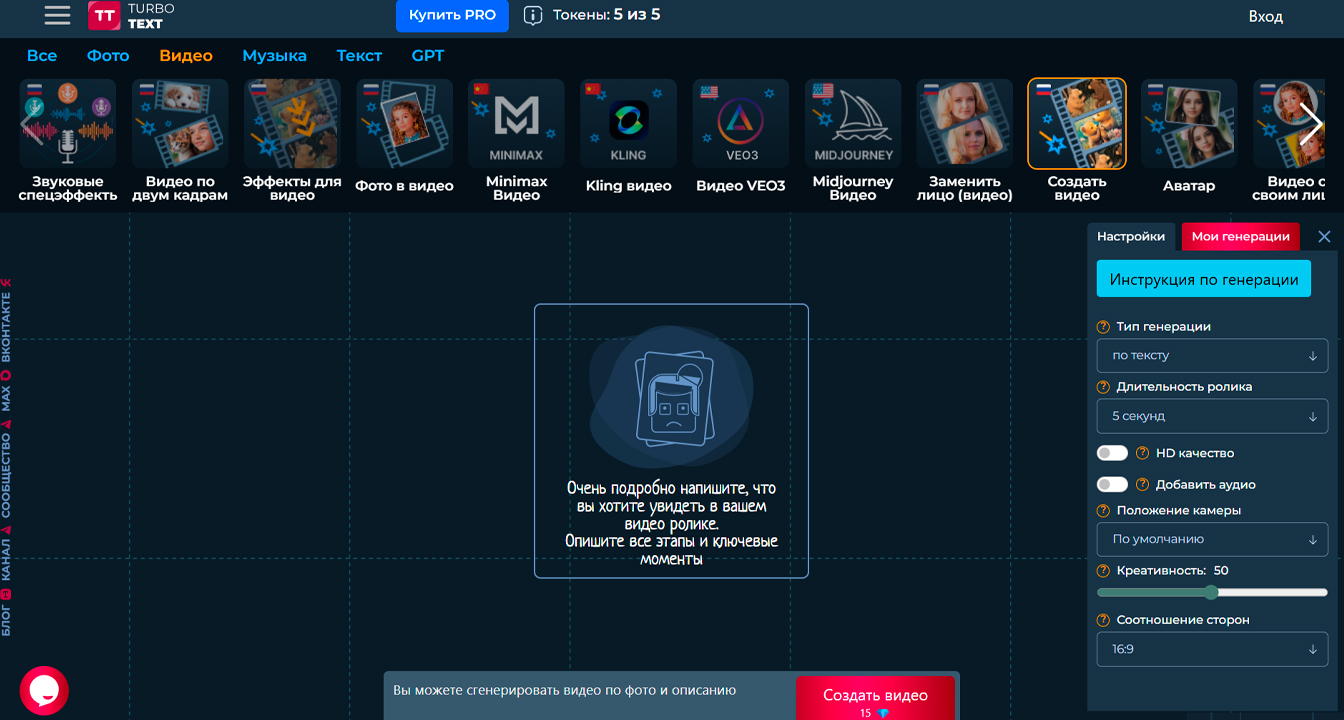Enable the HD quality toggle
The width and height of the screenshot is (1344, 720).
click(x=1112, y=453)
